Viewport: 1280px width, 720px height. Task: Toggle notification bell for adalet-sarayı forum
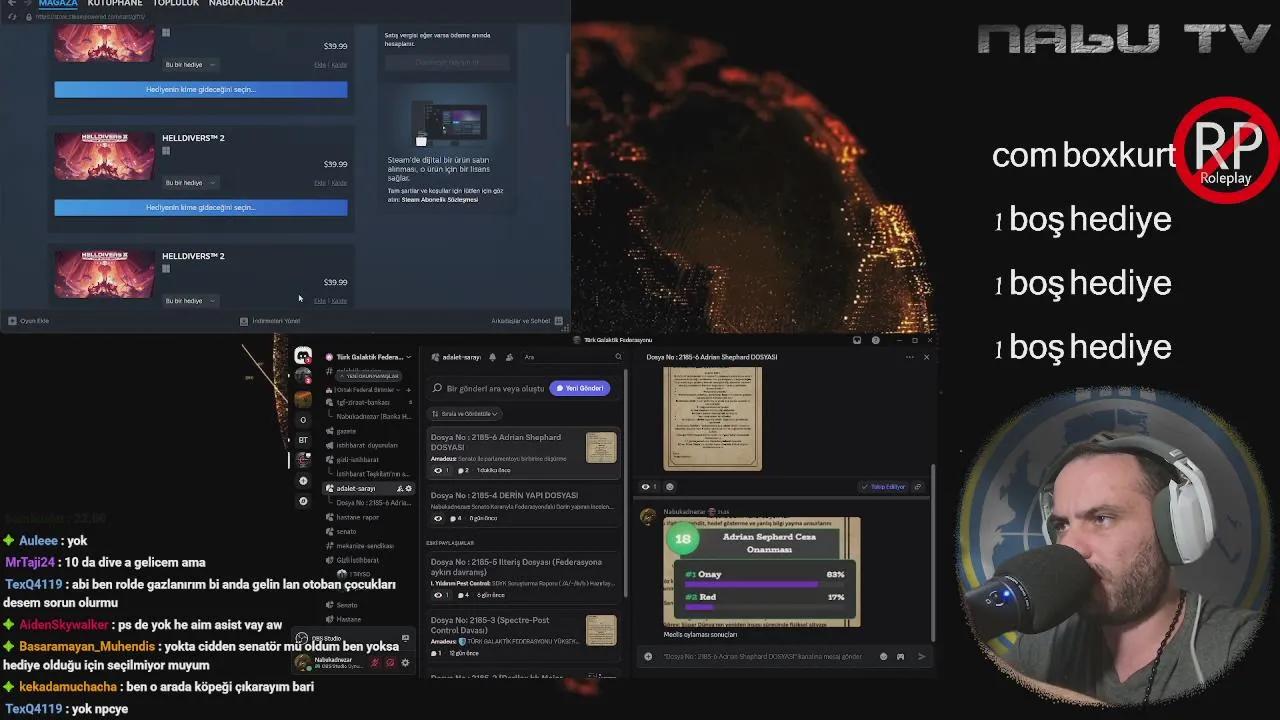pos(492,357)
